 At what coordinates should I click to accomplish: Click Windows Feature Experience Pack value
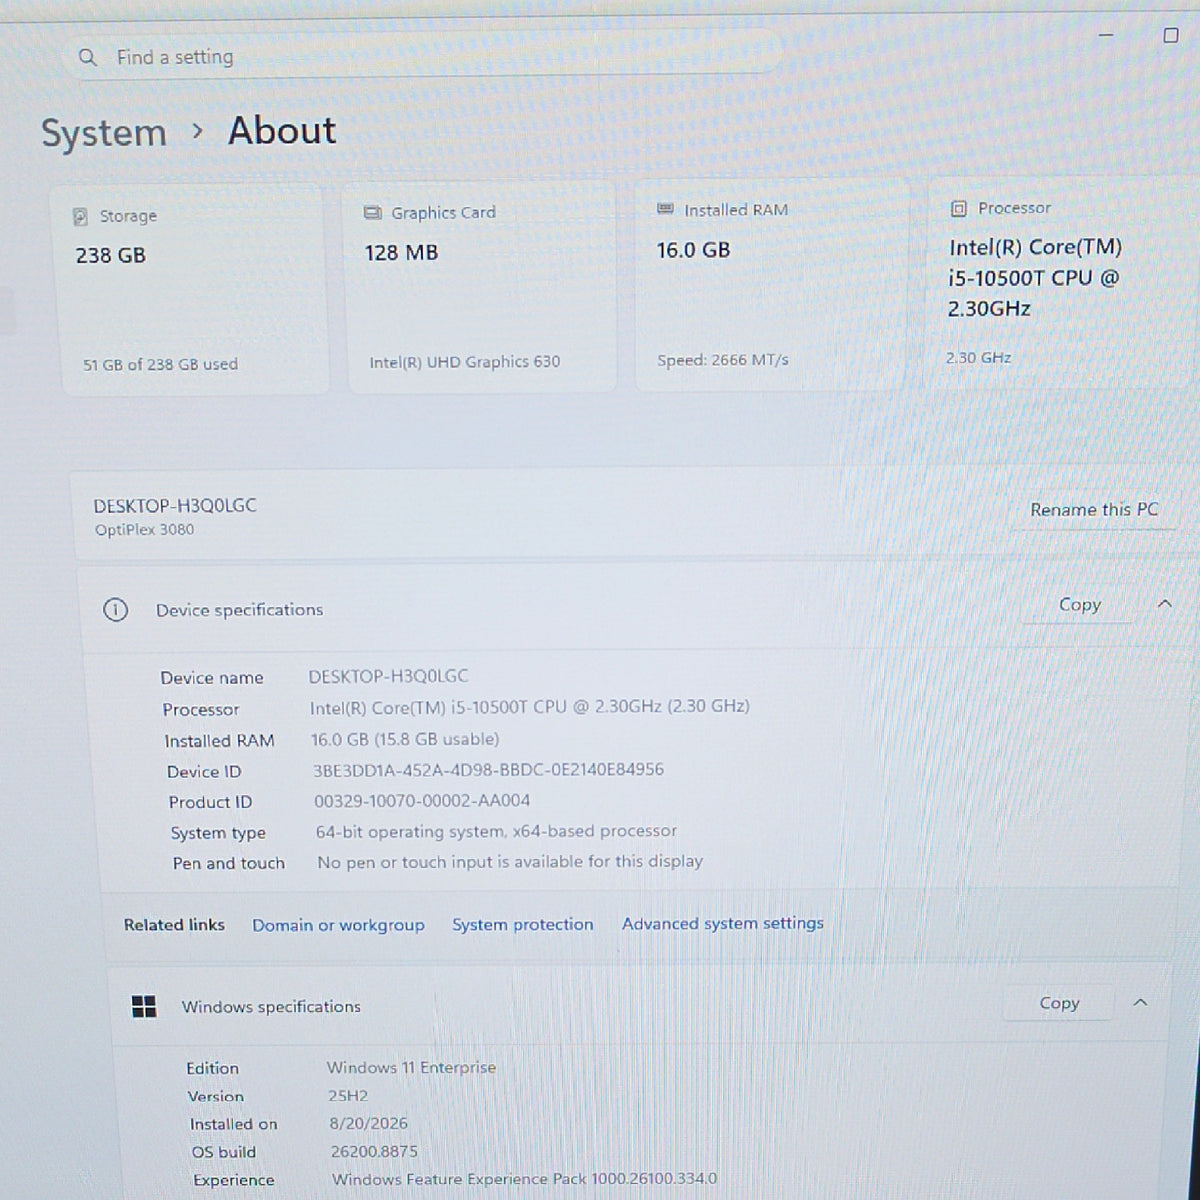[524, 1180]
